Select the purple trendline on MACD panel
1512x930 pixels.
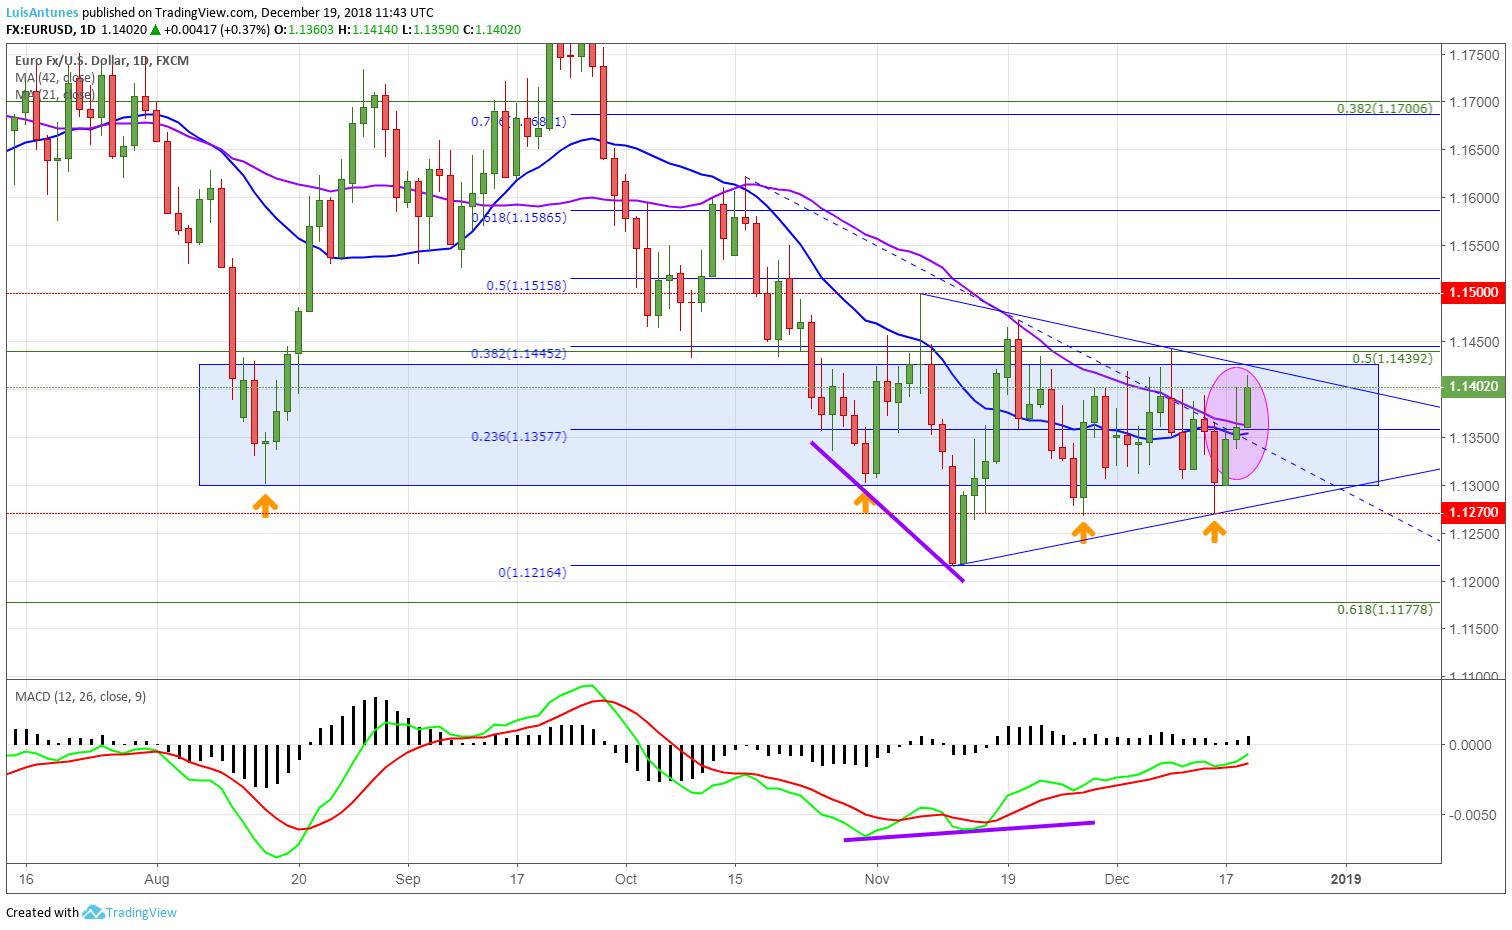(x=969, y=831)
